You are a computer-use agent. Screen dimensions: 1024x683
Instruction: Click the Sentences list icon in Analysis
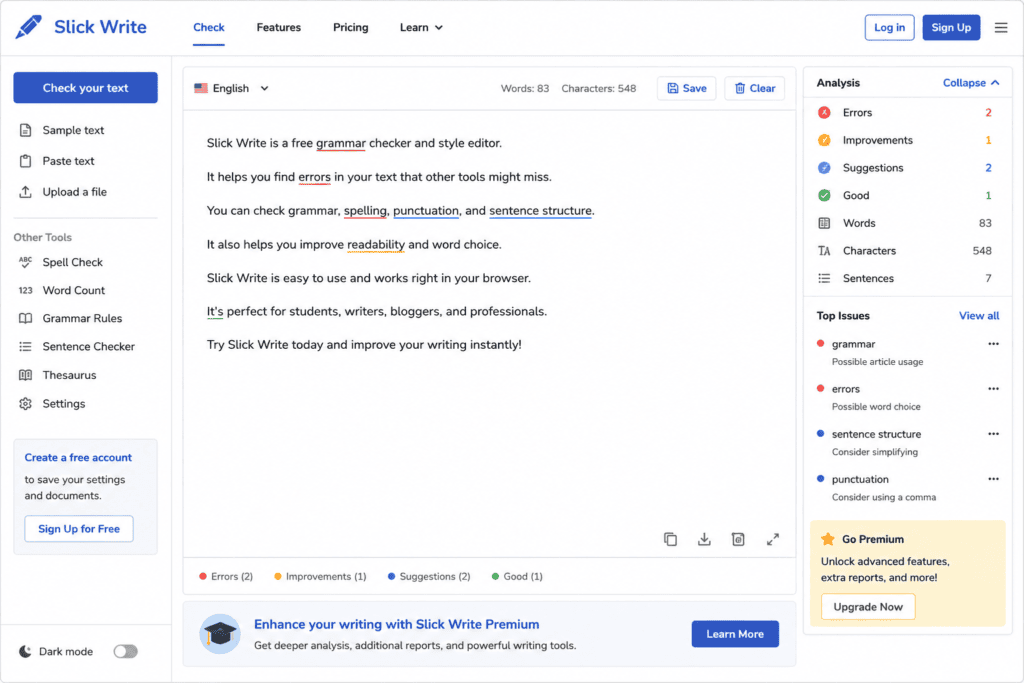(x=824, y=278)
